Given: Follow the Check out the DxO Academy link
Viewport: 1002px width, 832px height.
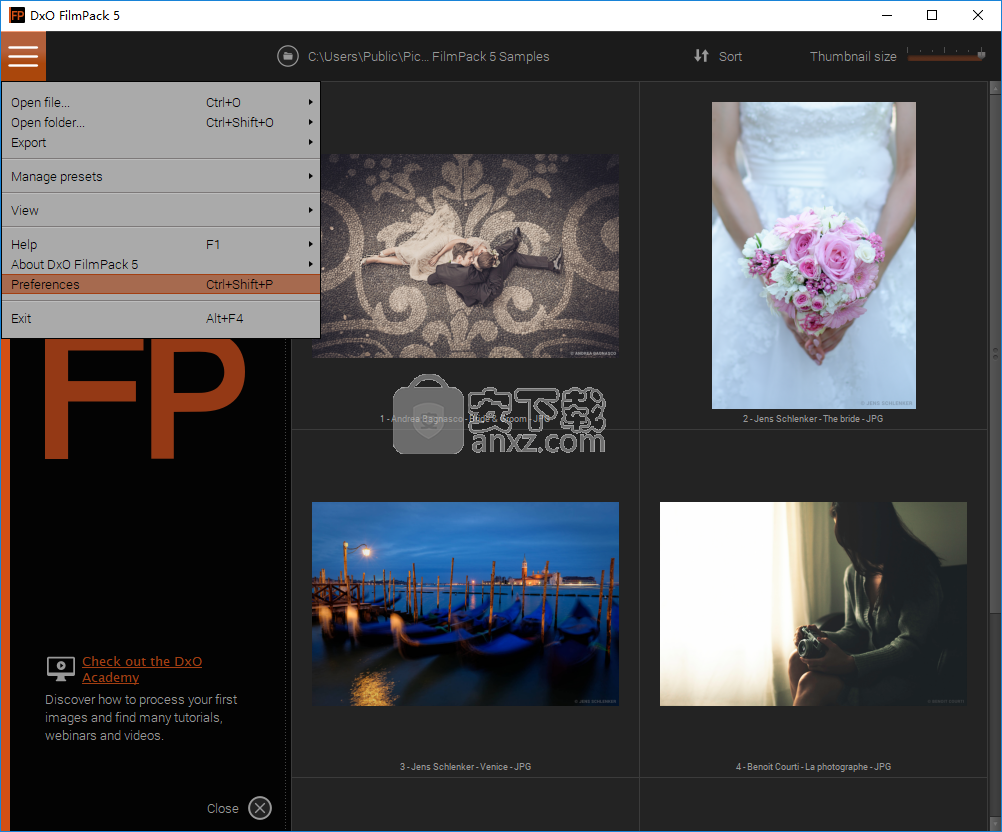Looking at the screenshot, I should click(142, 669).
